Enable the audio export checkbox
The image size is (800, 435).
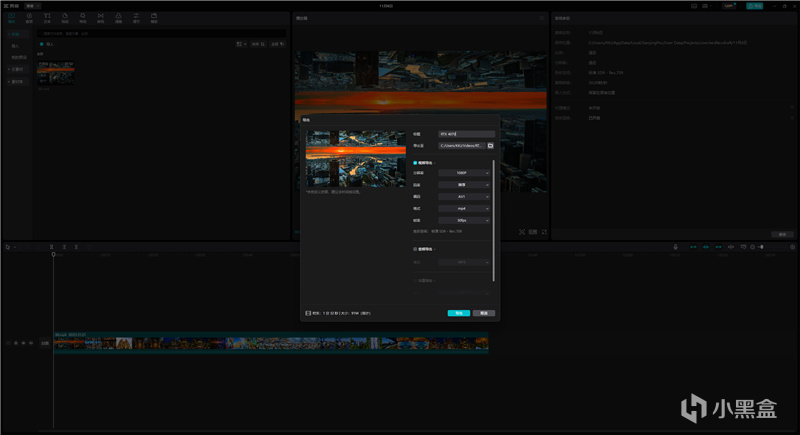click(x=416, y=249)
